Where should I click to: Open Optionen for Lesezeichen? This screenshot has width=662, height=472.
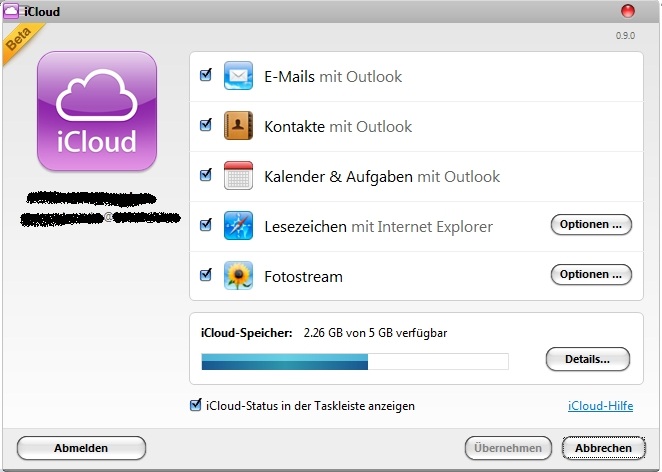pyautogui.click(x=591, y=225)
